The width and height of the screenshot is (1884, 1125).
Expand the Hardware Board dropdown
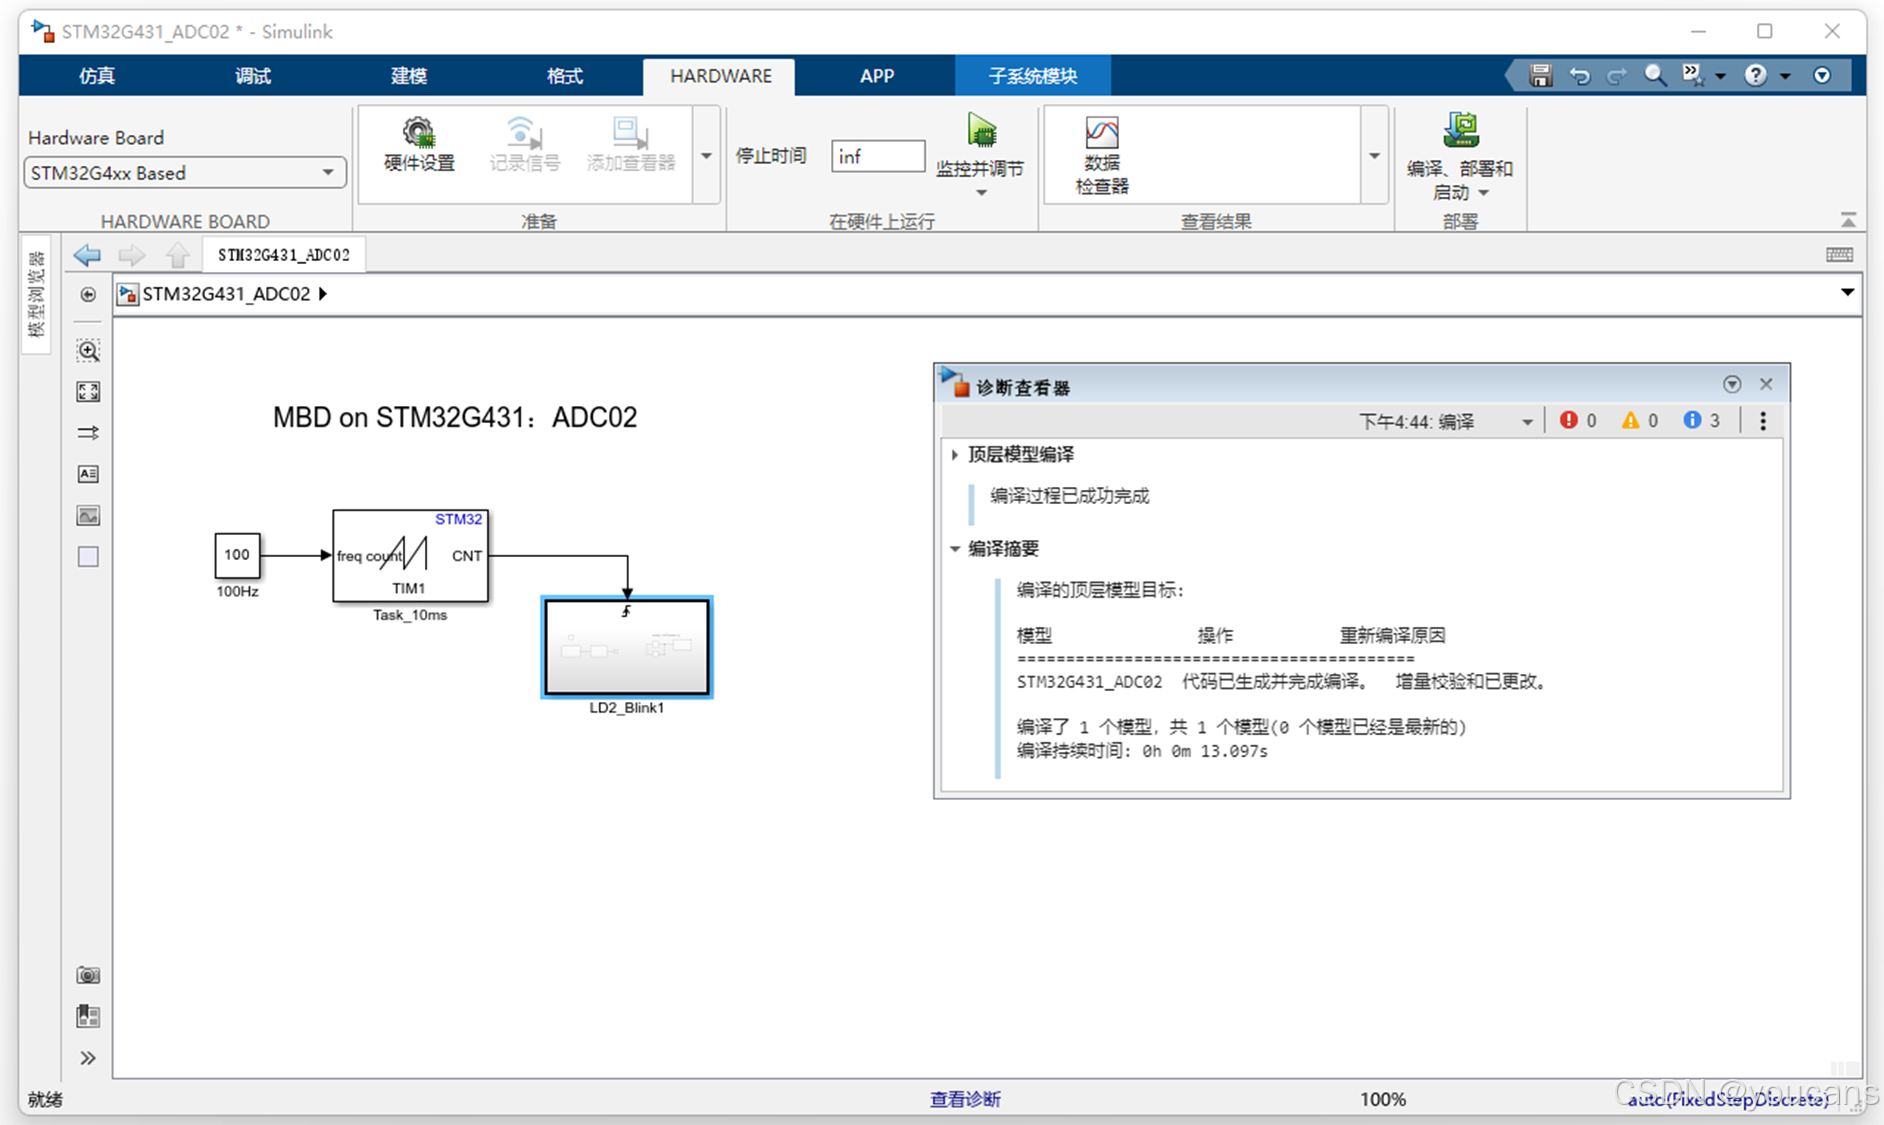pyautogui.click(x=328, y=173)
